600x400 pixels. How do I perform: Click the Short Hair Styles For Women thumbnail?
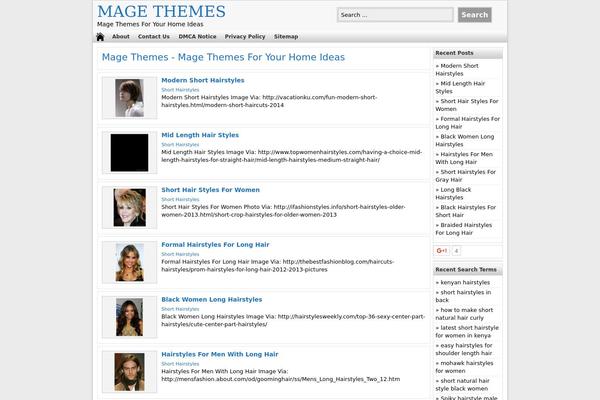[129, 207]
